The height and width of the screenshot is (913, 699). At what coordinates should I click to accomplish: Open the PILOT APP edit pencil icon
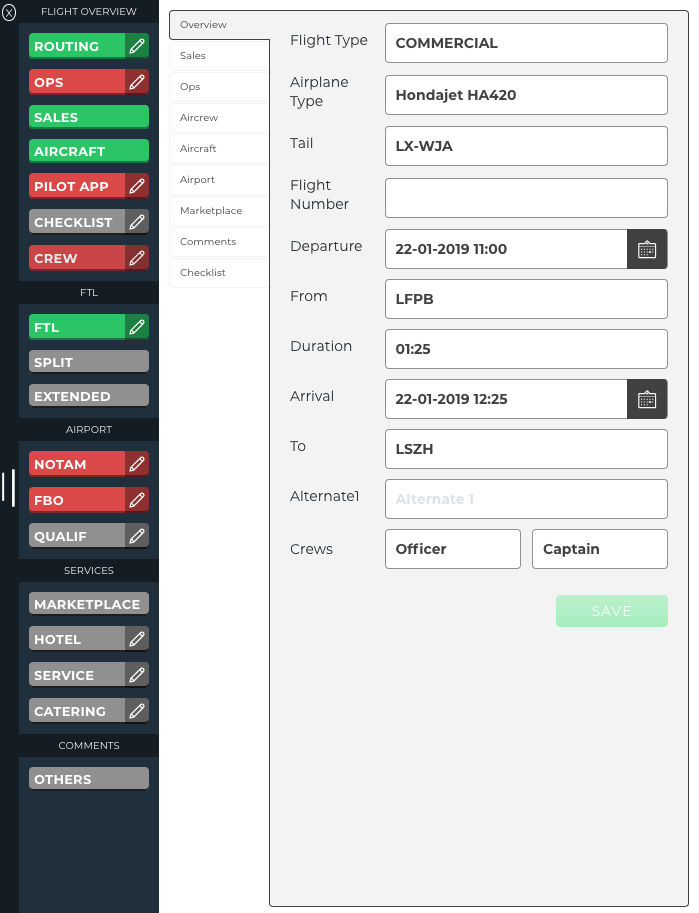137,186
